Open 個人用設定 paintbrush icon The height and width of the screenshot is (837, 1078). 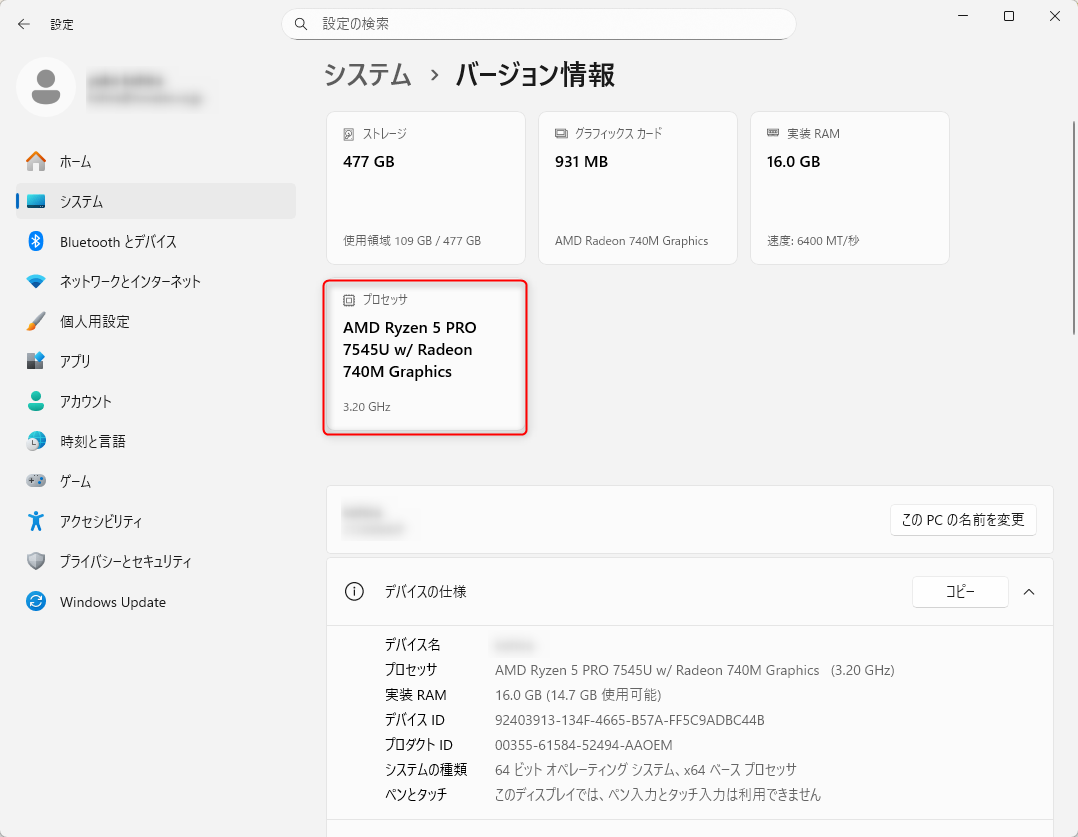[36, 321]
